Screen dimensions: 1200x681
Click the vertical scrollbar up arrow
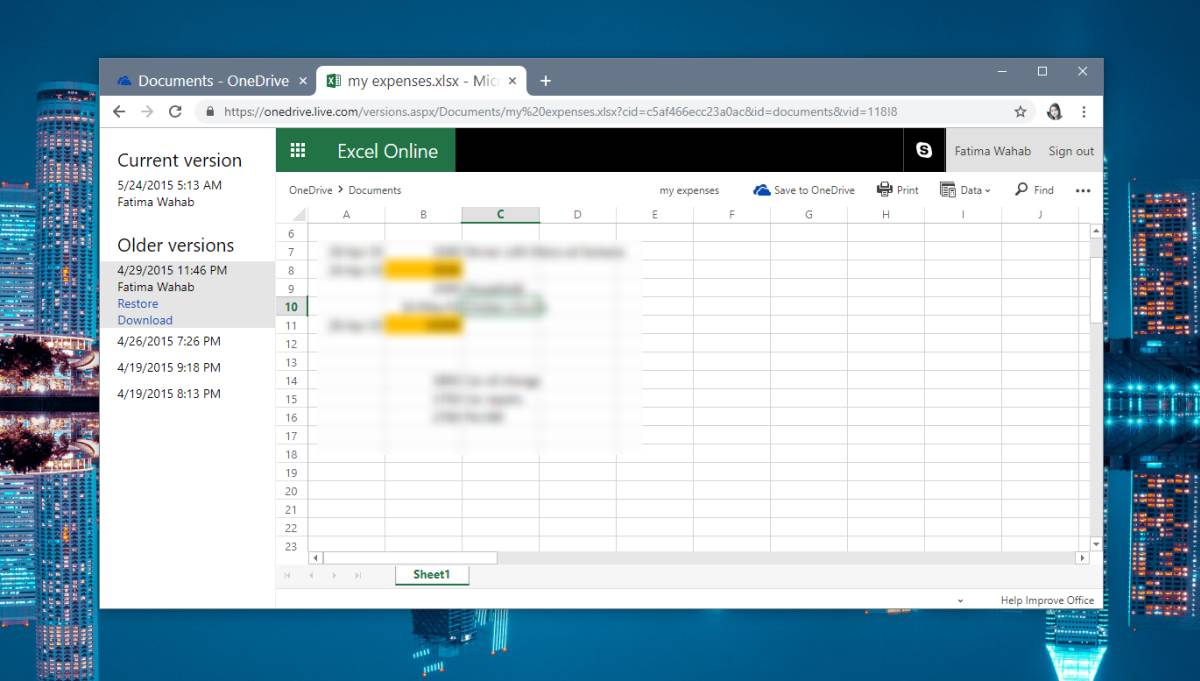coord(1096,230)
